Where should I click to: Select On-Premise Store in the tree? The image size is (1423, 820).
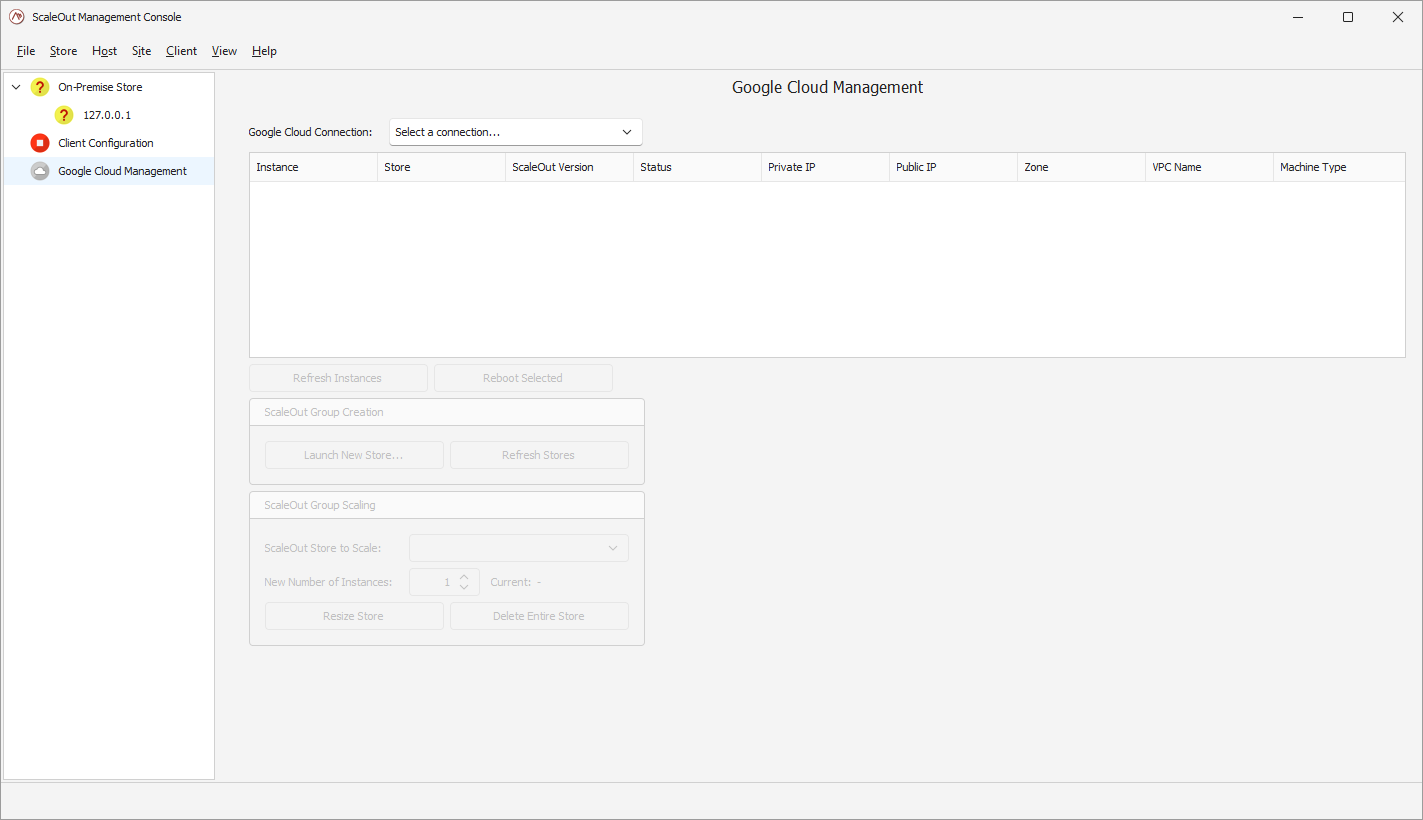tap(100, 87)
